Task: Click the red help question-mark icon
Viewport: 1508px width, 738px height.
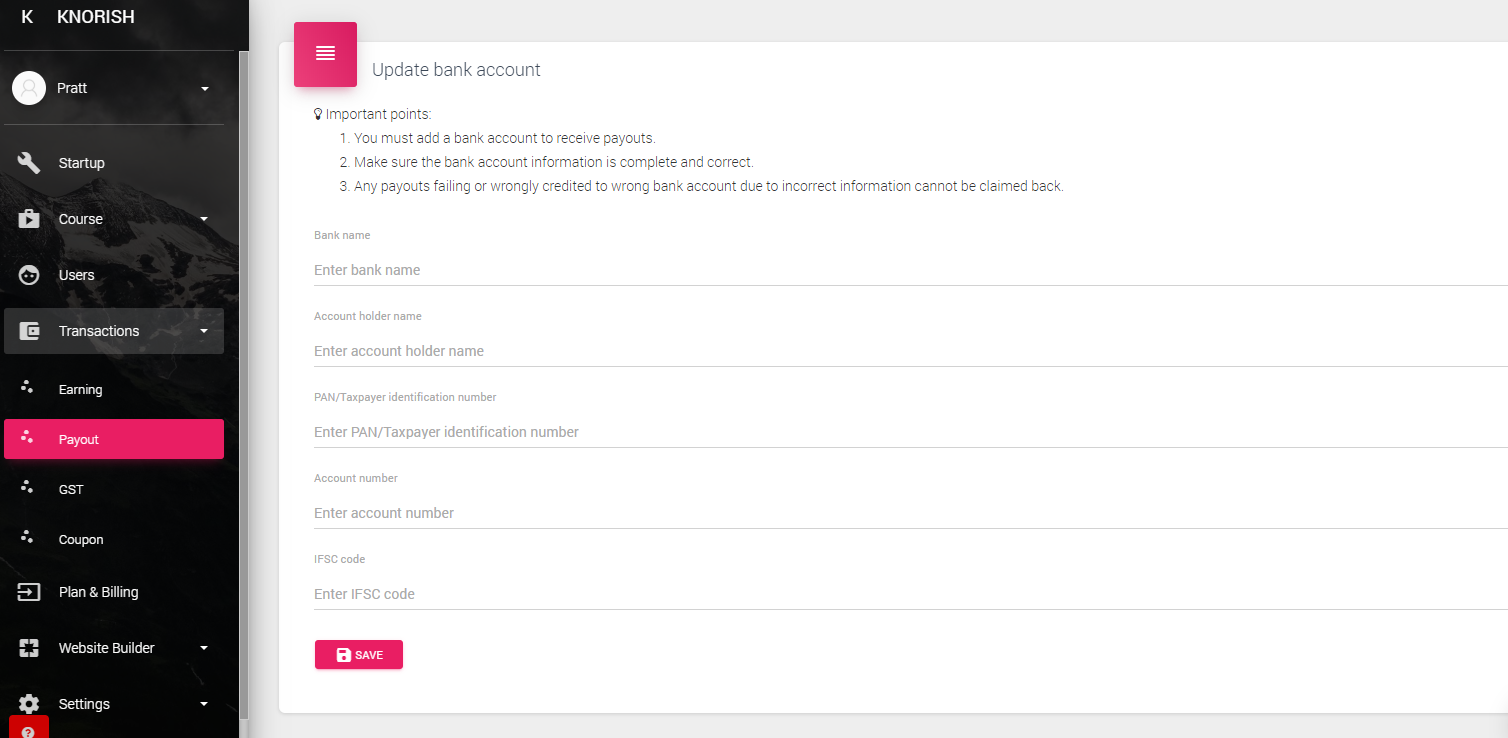Action: coord(28,729)
